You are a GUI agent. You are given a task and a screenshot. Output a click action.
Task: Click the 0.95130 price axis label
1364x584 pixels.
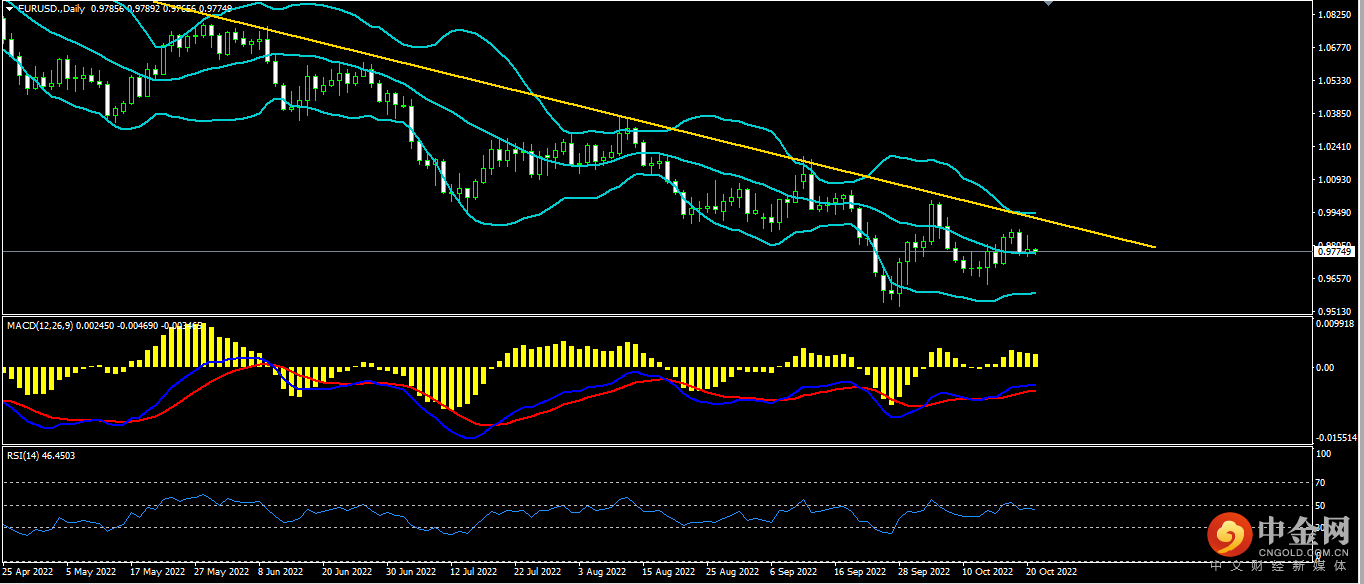1335,312
